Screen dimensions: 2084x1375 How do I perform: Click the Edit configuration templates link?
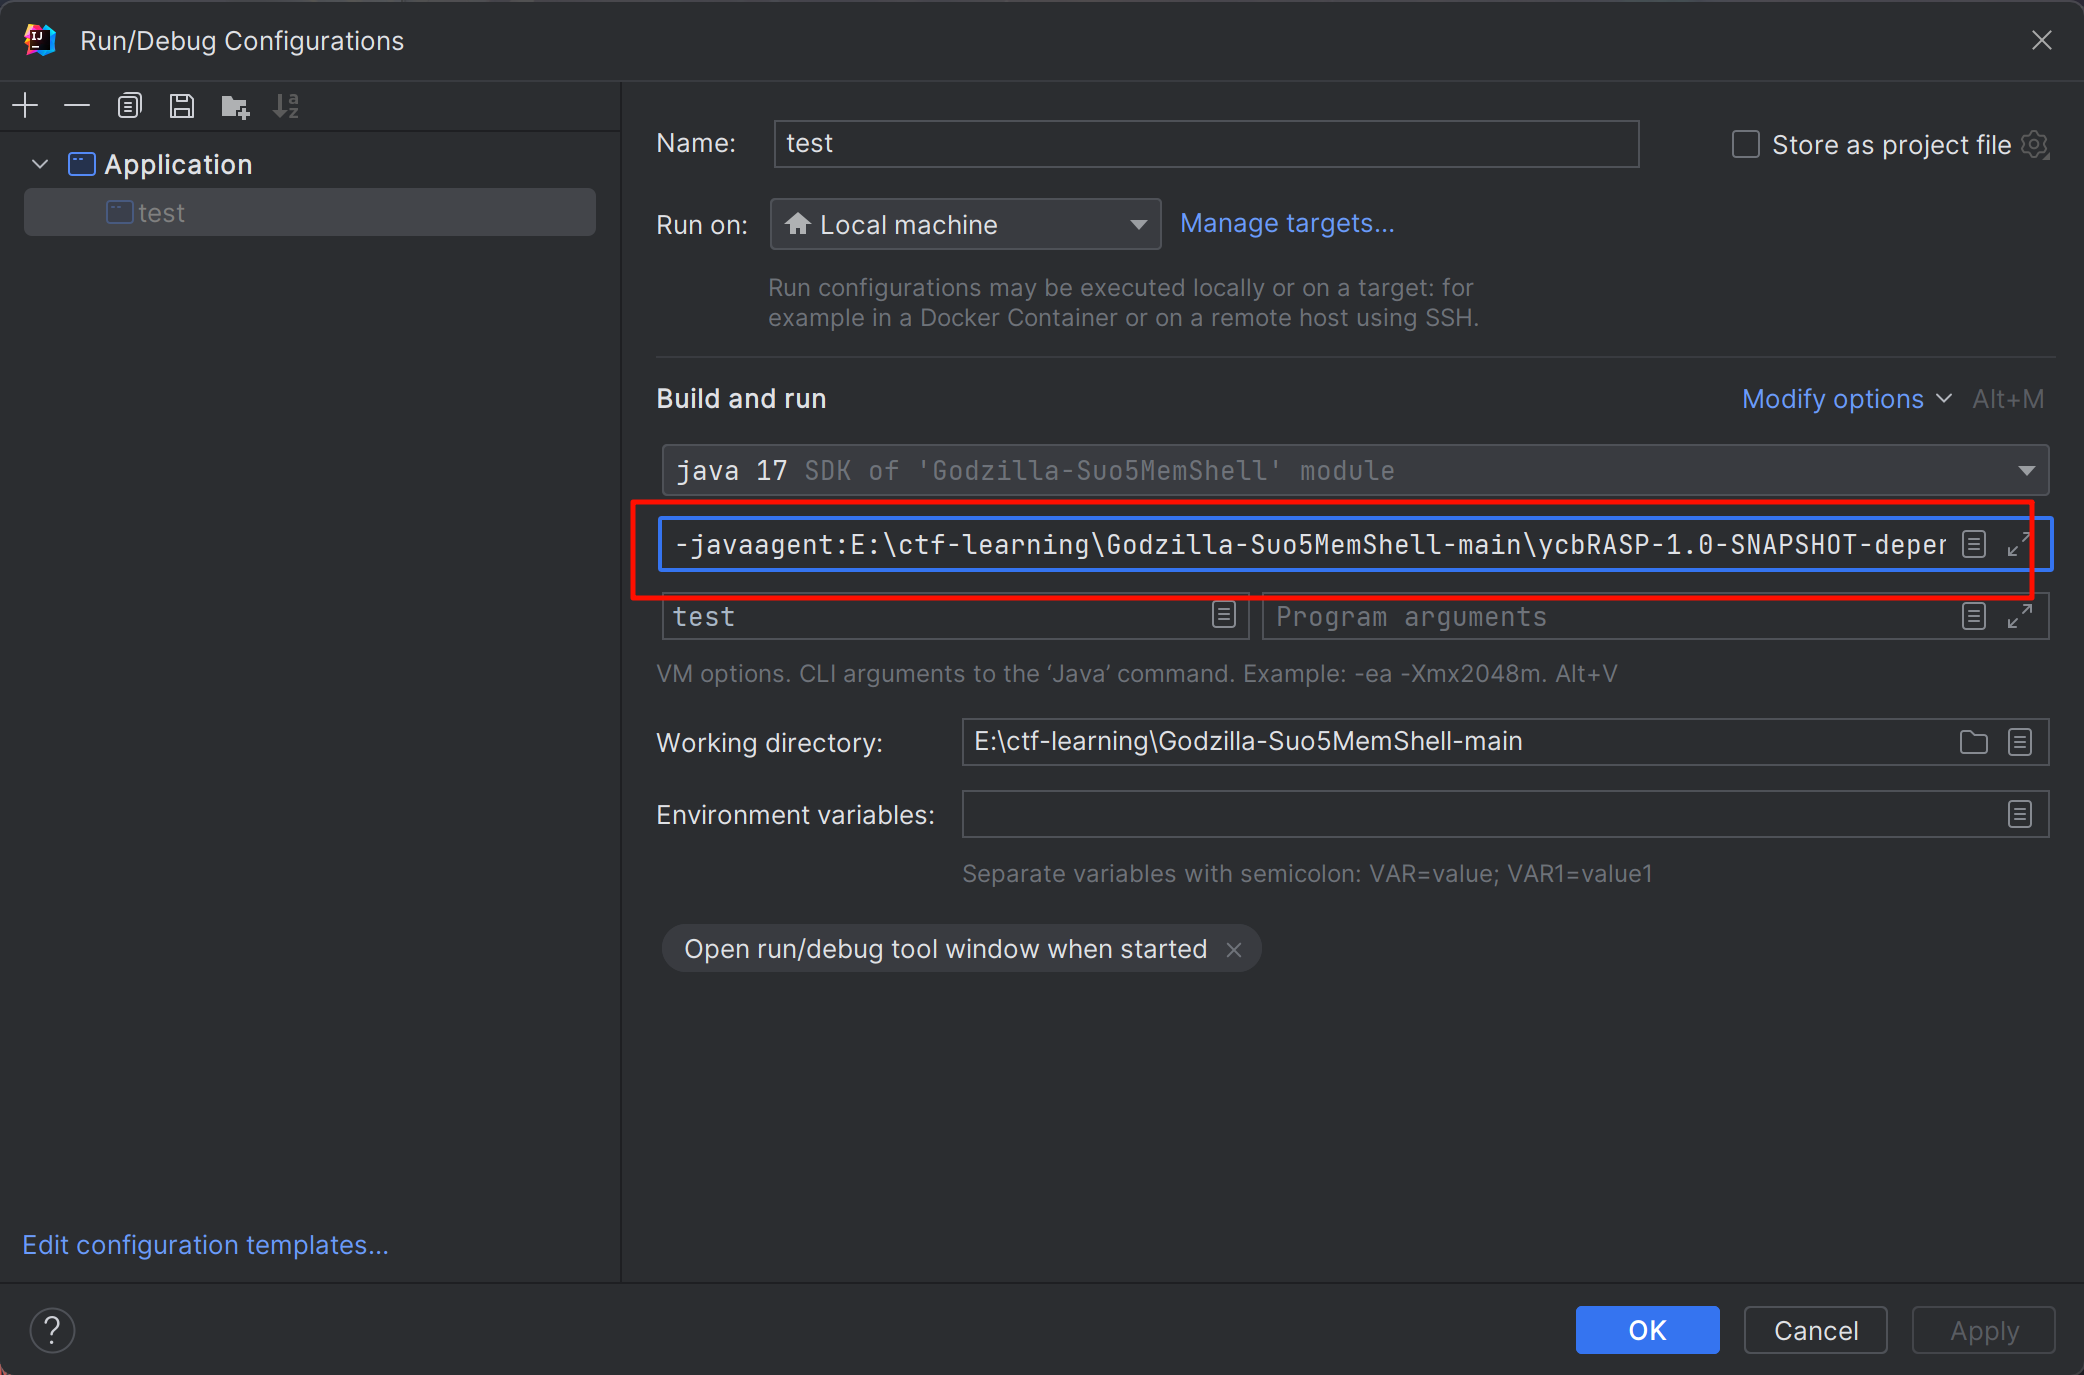tap(205, 1245)
